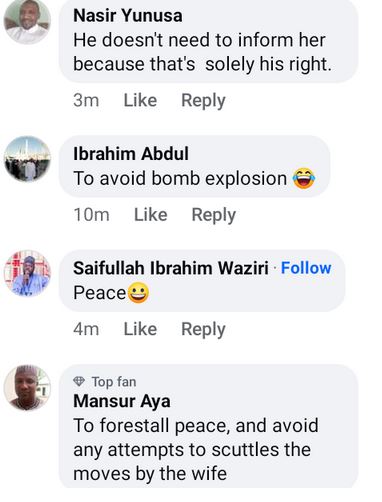Click the Top fan diamond badge icon

point(79,382)
